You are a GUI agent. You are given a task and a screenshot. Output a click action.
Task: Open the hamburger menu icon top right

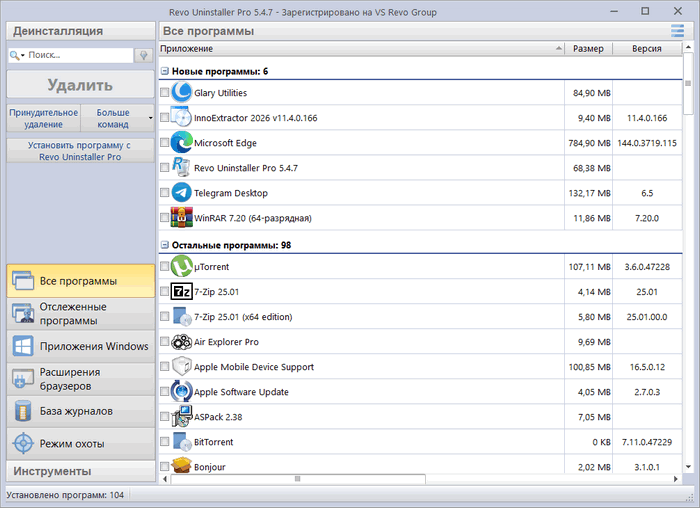pyautogui.click(x=678, y=31)
